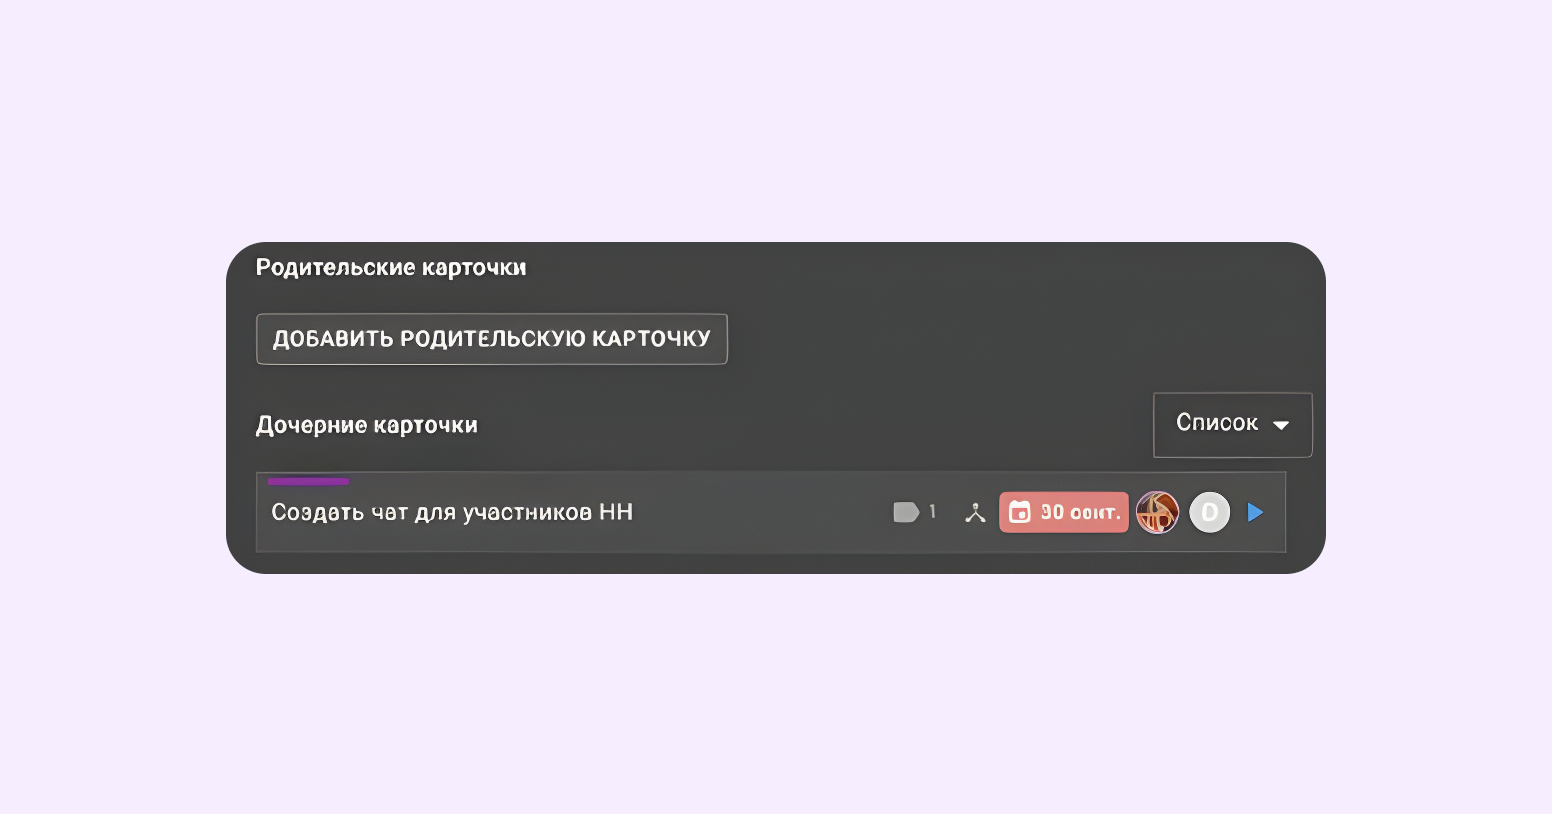Screen dimensions: 1552x814
Task: Click the round "D" member avatar
Action: 1209,512
